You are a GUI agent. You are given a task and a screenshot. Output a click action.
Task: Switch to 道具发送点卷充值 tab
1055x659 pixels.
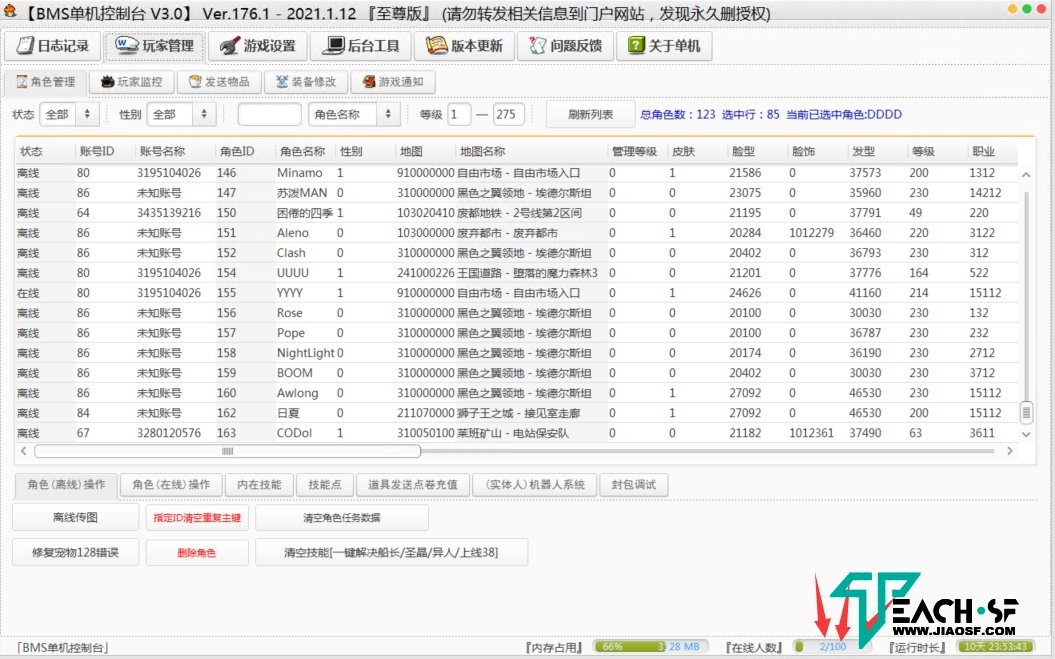point(412,485)
